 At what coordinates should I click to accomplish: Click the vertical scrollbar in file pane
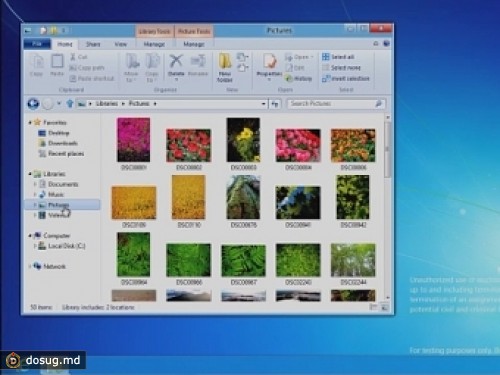tap(388, 207)
